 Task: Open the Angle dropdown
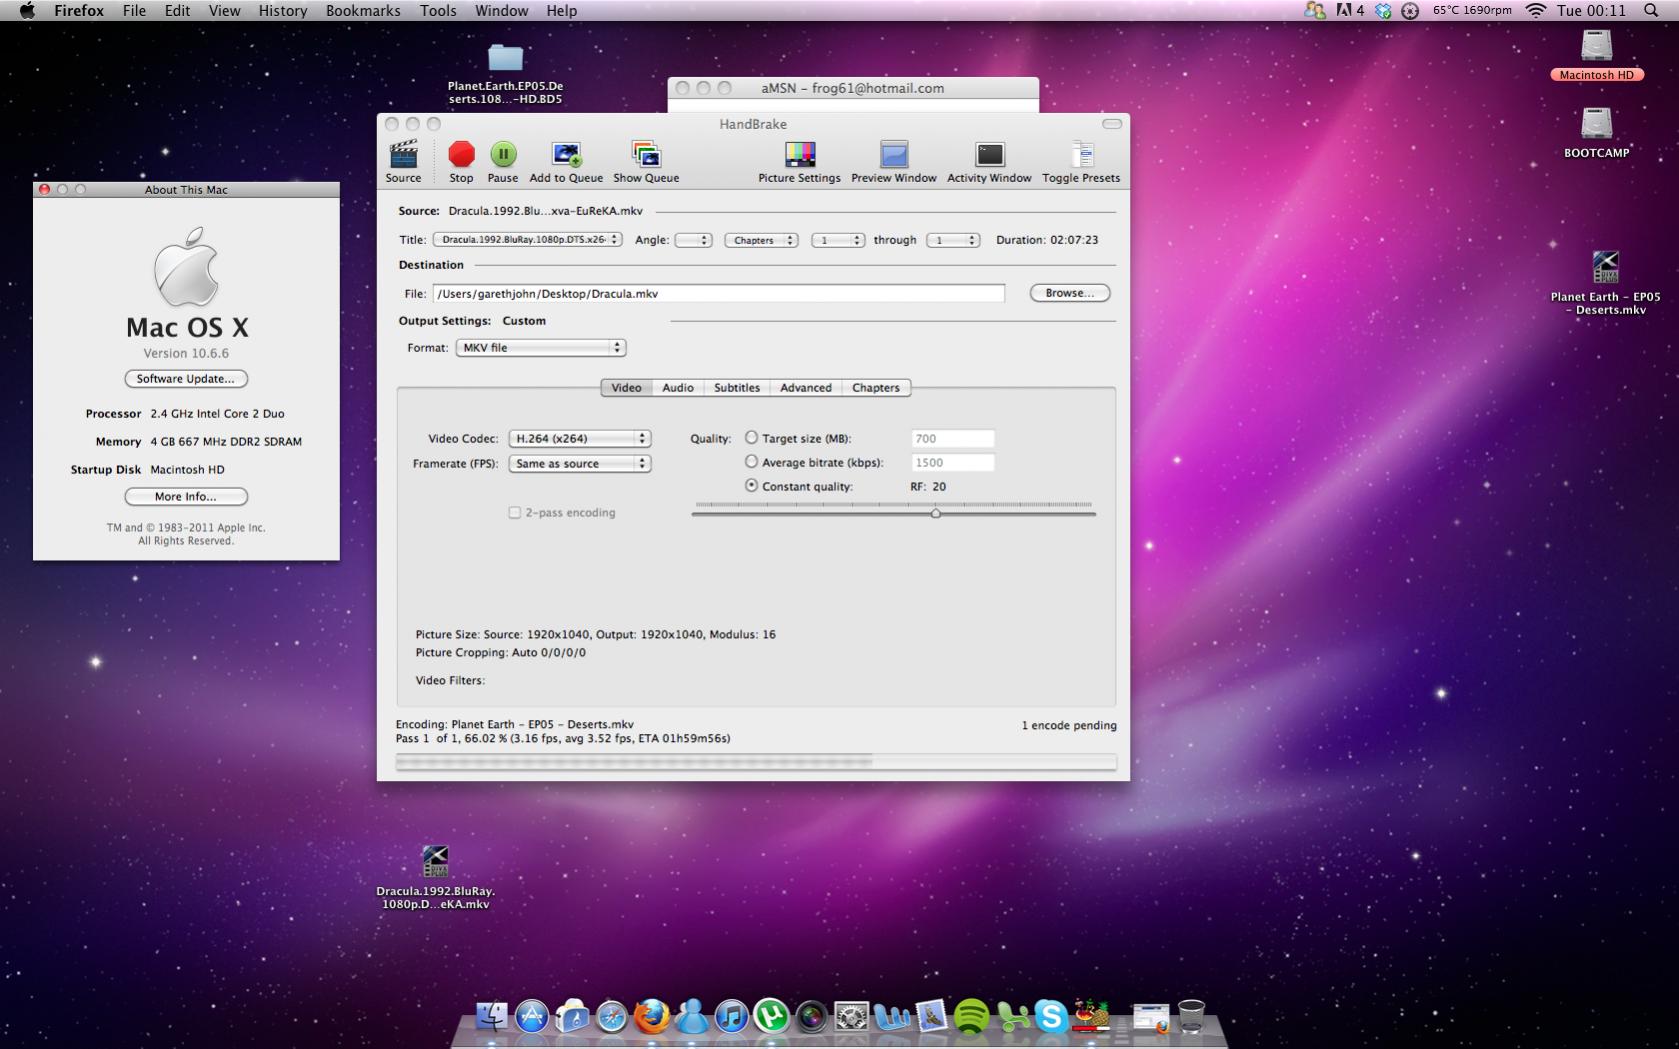pos(693,240)
